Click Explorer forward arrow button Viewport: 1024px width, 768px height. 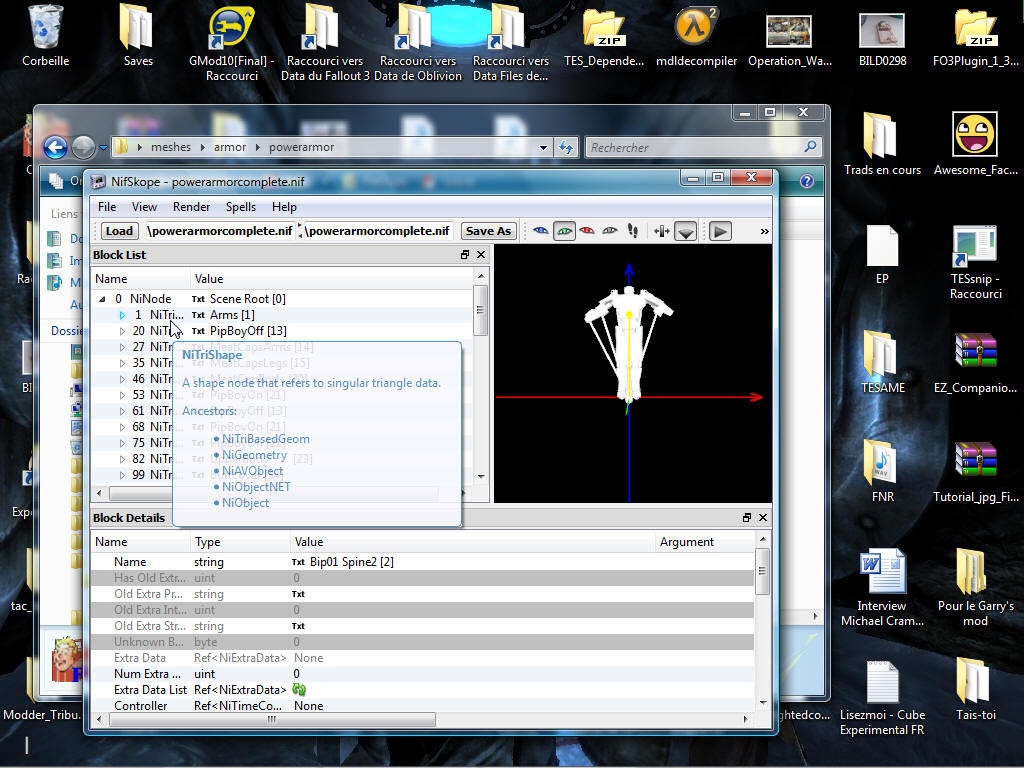[83, 148]
